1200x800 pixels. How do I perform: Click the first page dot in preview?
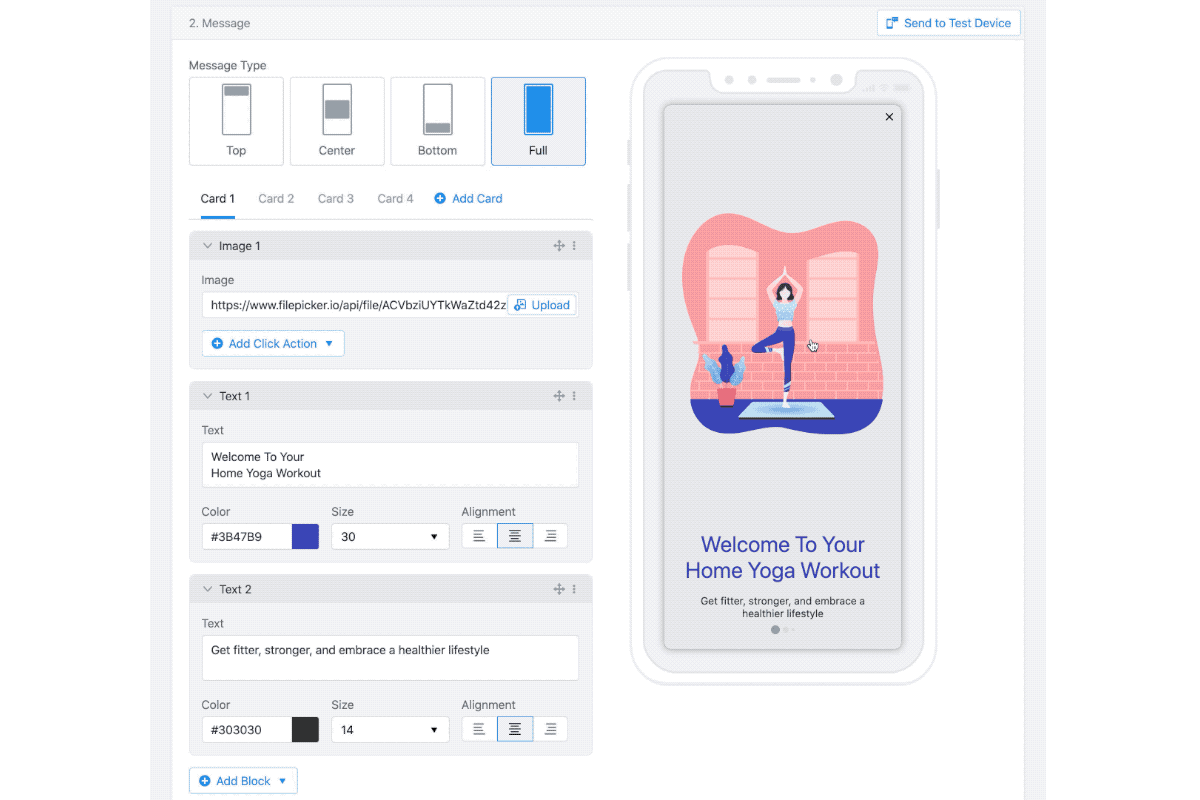tap(775, 630)
